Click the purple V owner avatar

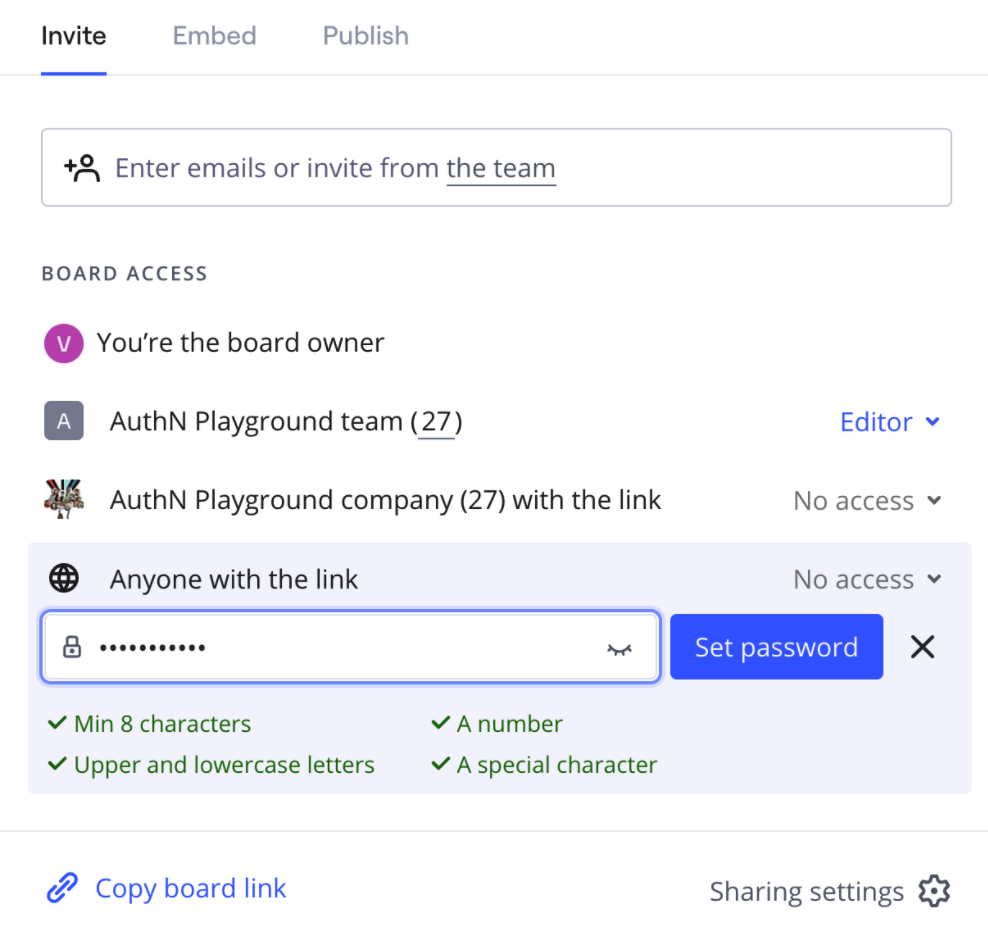tap(64, 344)
